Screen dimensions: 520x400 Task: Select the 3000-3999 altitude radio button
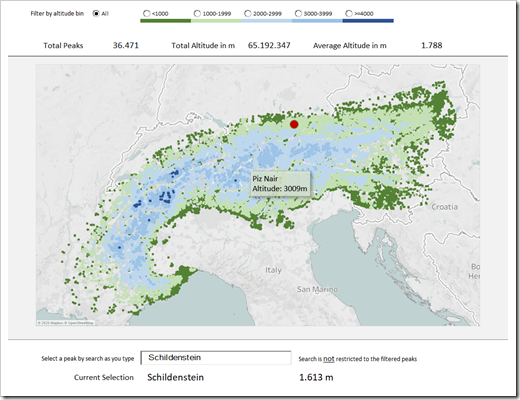pyautogui.click(x=298, y=14)
